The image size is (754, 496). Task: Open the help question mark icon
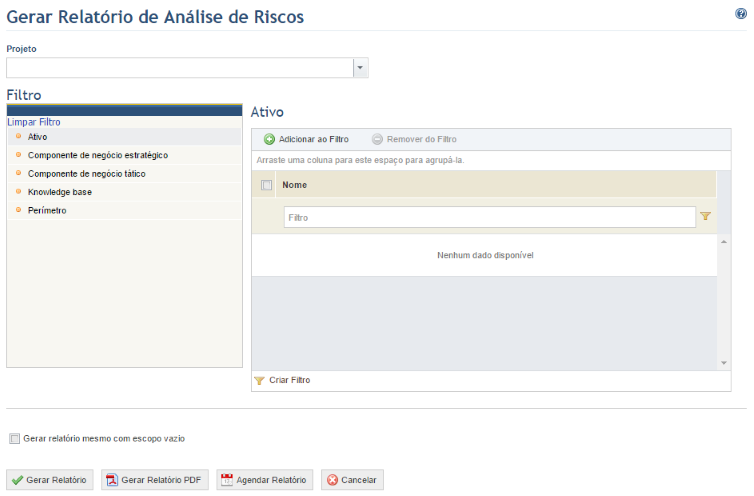[741, 13]
